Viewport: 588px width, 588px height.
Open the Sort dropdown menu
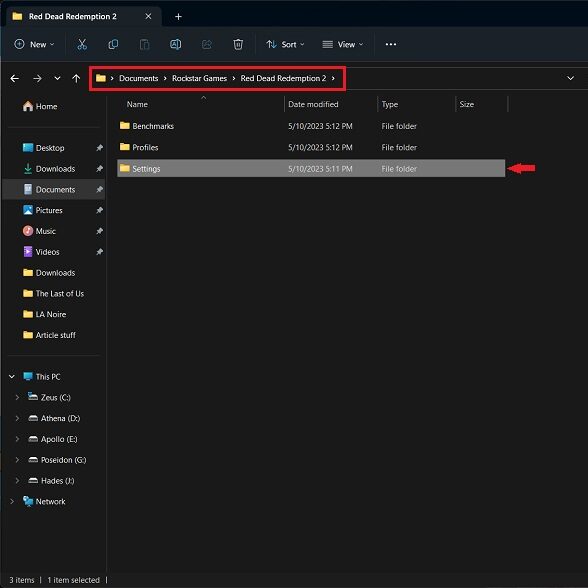tap(285, 44)
